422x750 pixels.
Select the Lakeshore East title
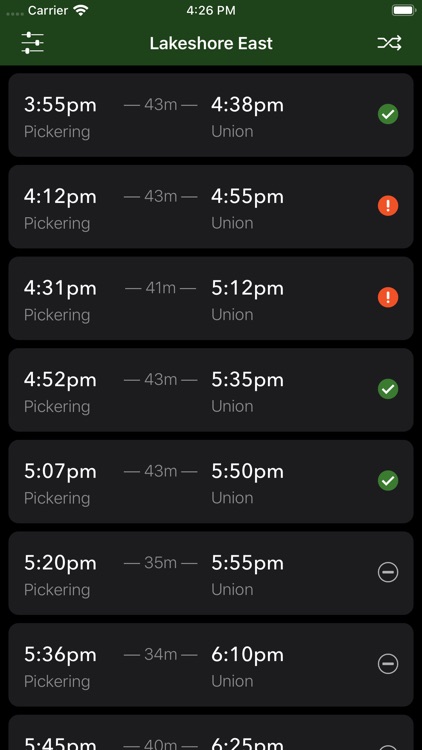[211, 43]
